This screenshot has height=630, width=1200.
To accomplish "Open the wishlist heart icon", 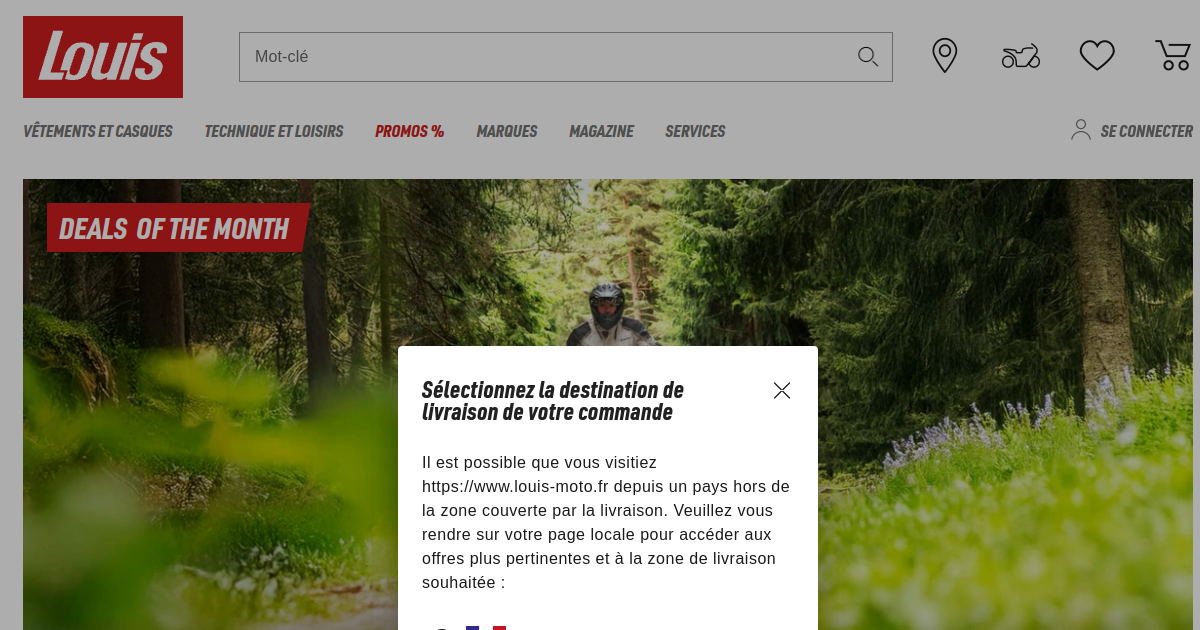I will [x=1097, y=56].
